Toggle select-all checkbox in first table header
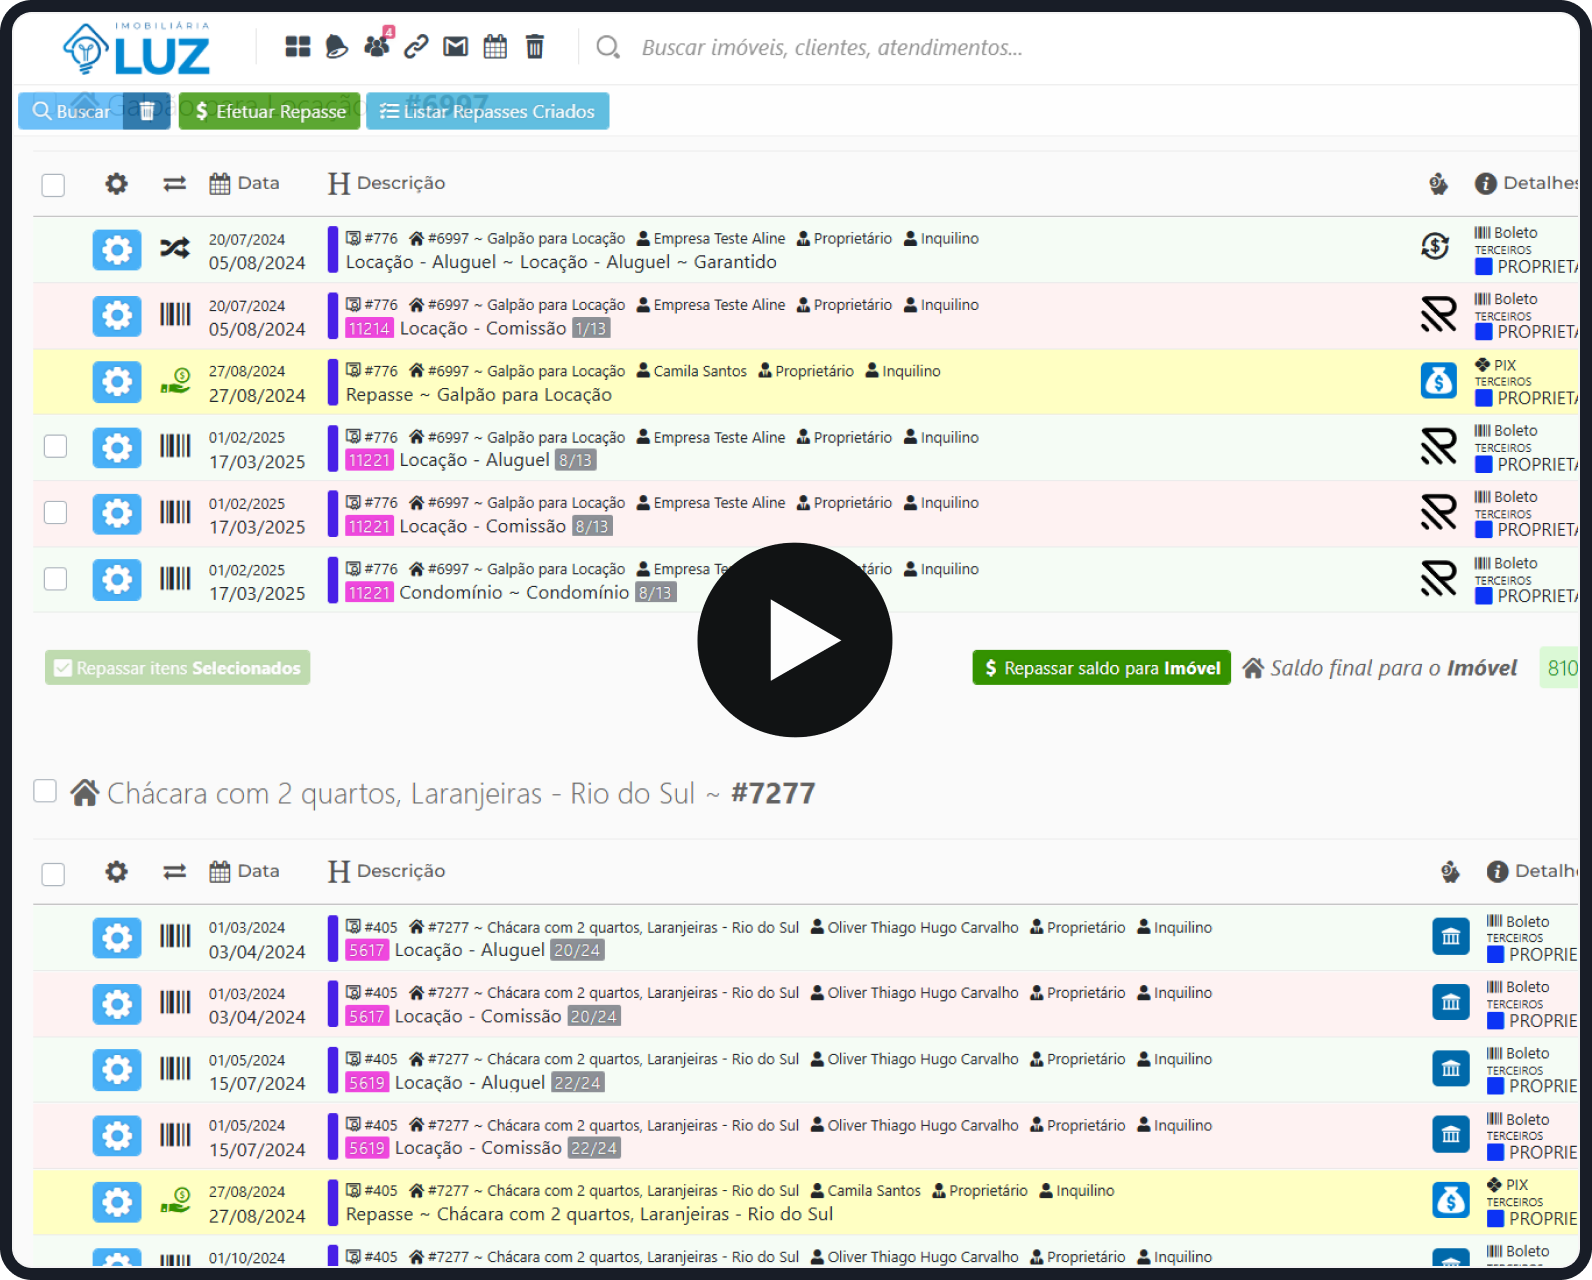1592x1280 pixels. coord(53,185)
